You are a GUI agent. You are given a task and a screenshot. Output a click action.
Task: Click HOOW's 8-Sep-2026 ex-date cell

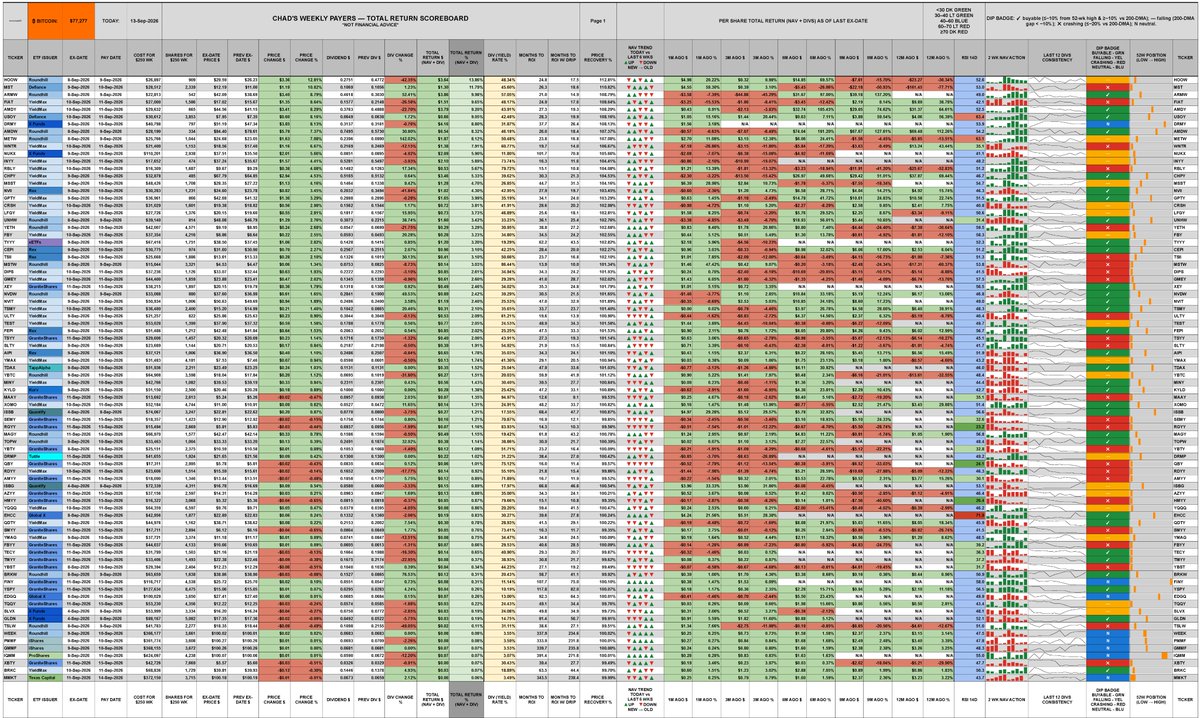coord(79,79)
